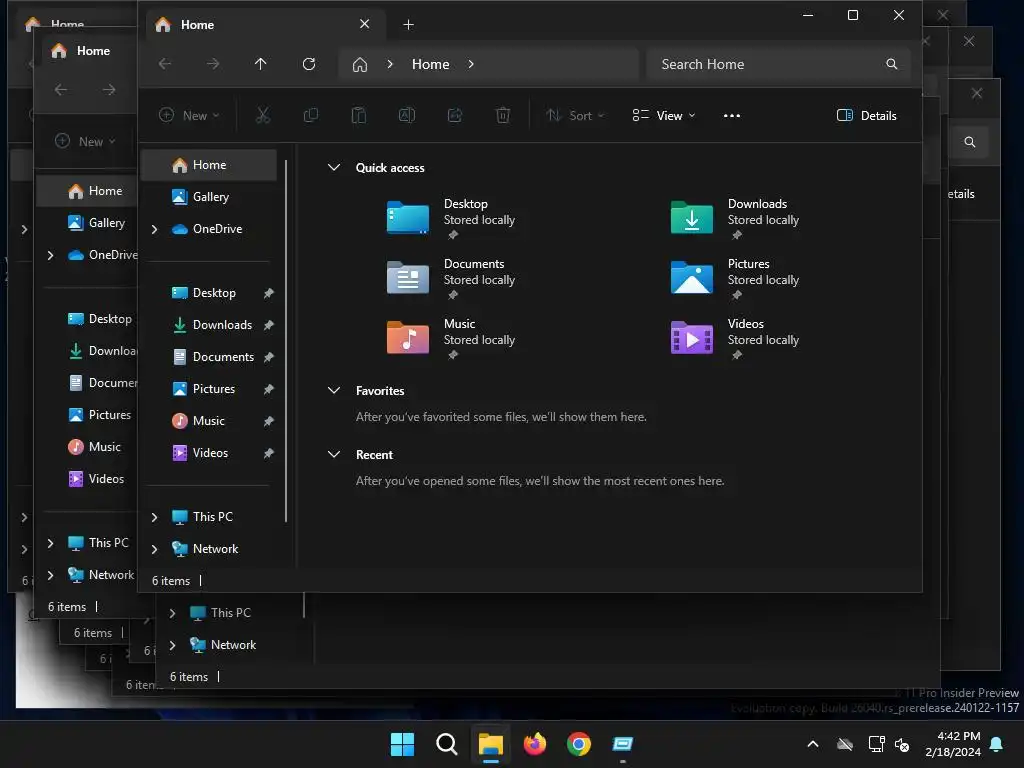Click the Rename icon in toolbar

(x=407, y=116)
